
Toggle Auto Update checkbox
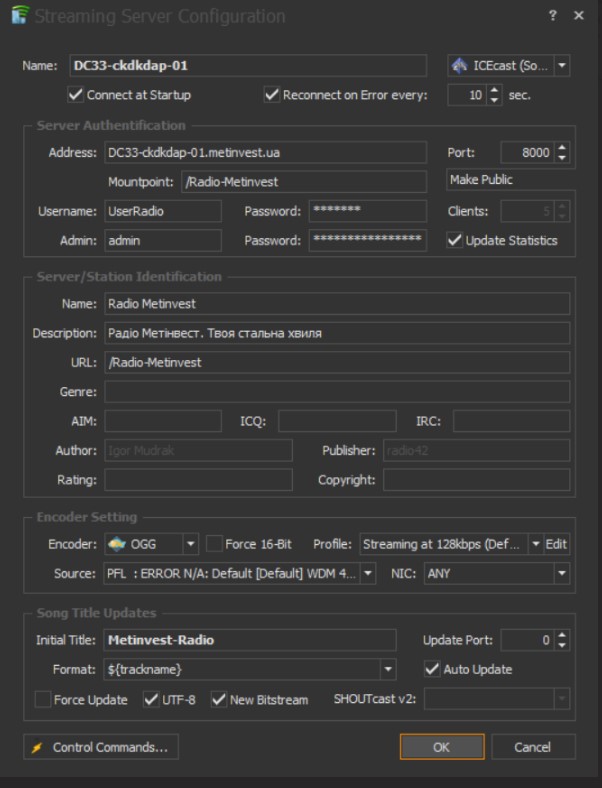[x=432, y=669]
